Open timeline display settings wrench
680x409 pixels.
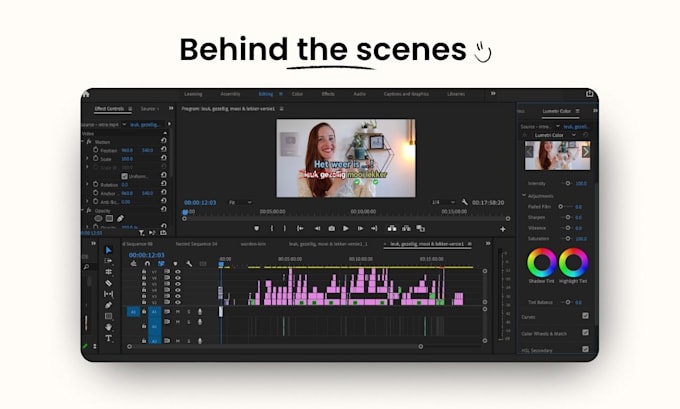pos(189,263)
